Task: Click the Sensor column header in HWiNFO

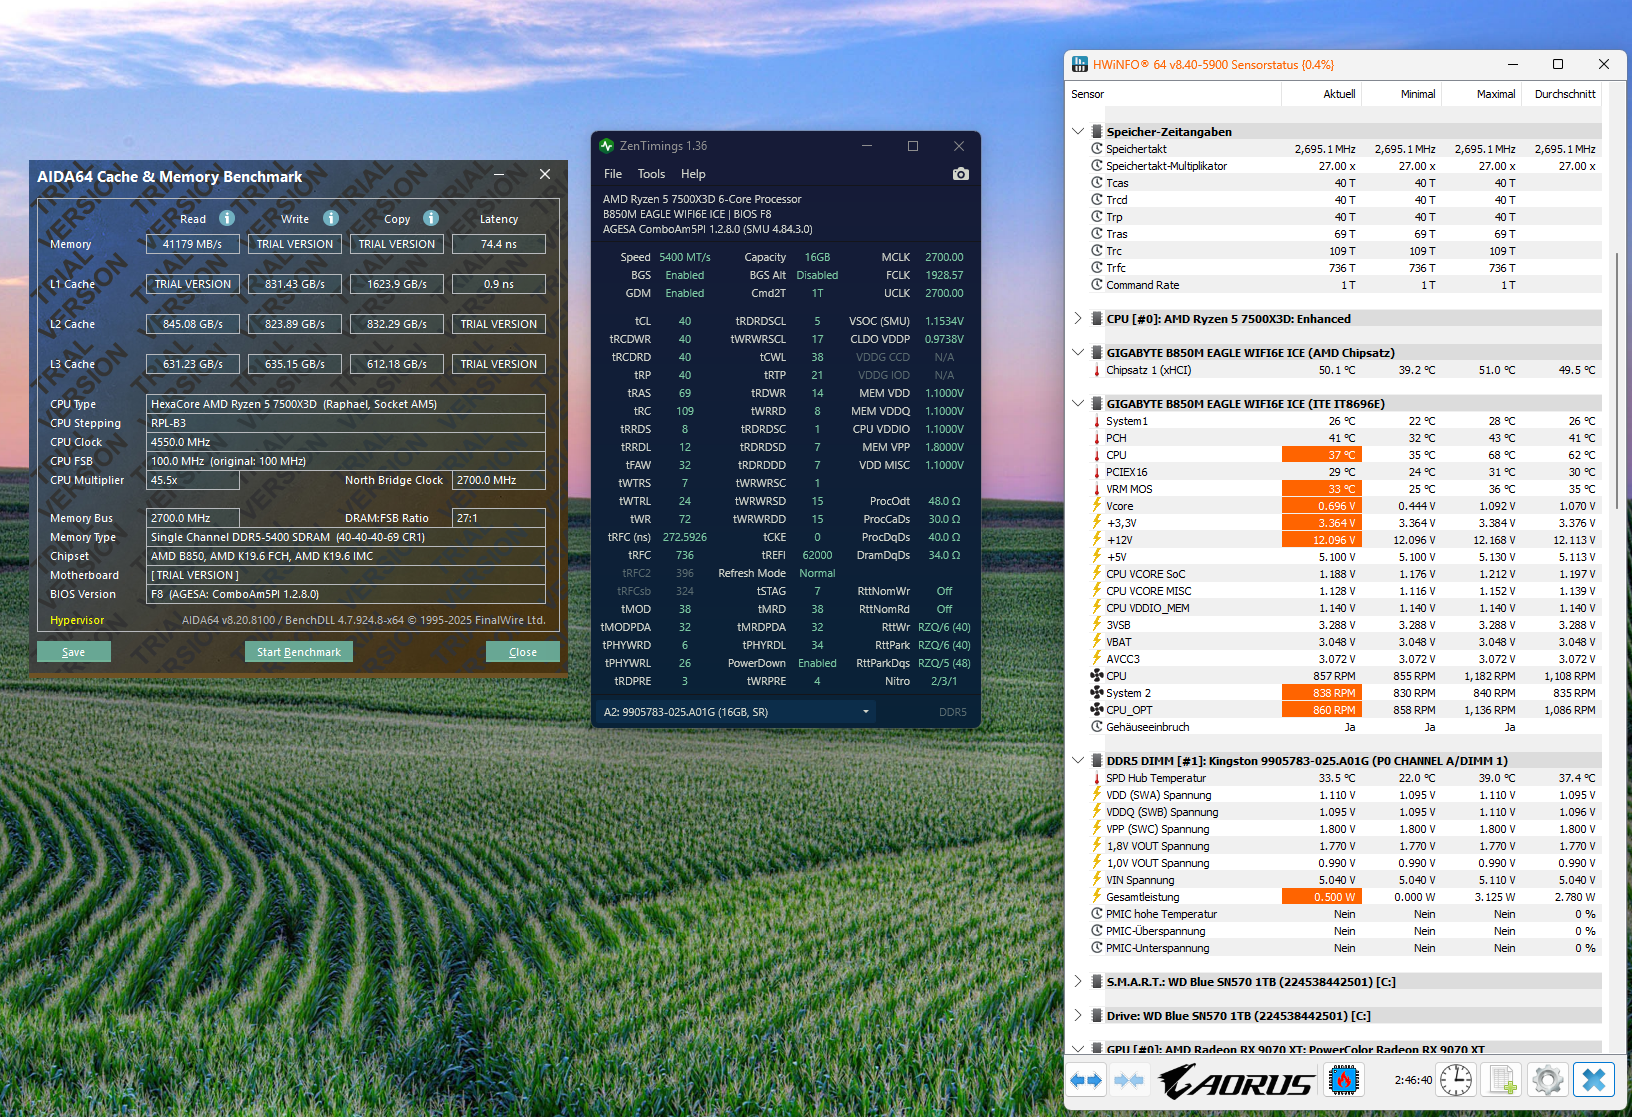Action: (1174, 94)
